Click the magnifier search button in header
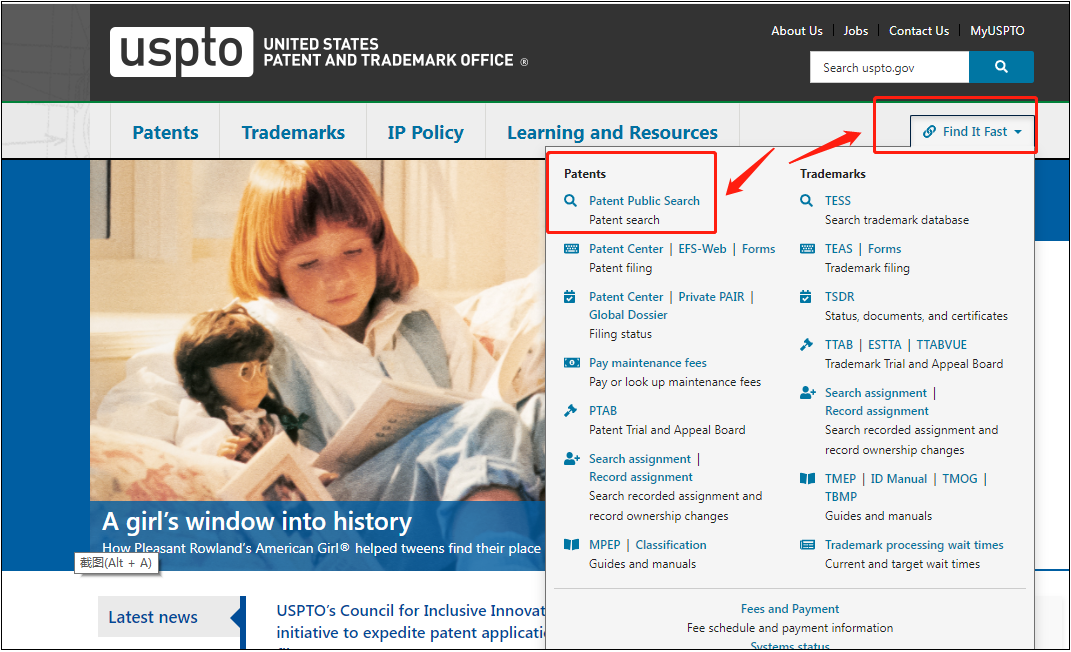1071x652 pixels. [x=1001, y=67]
